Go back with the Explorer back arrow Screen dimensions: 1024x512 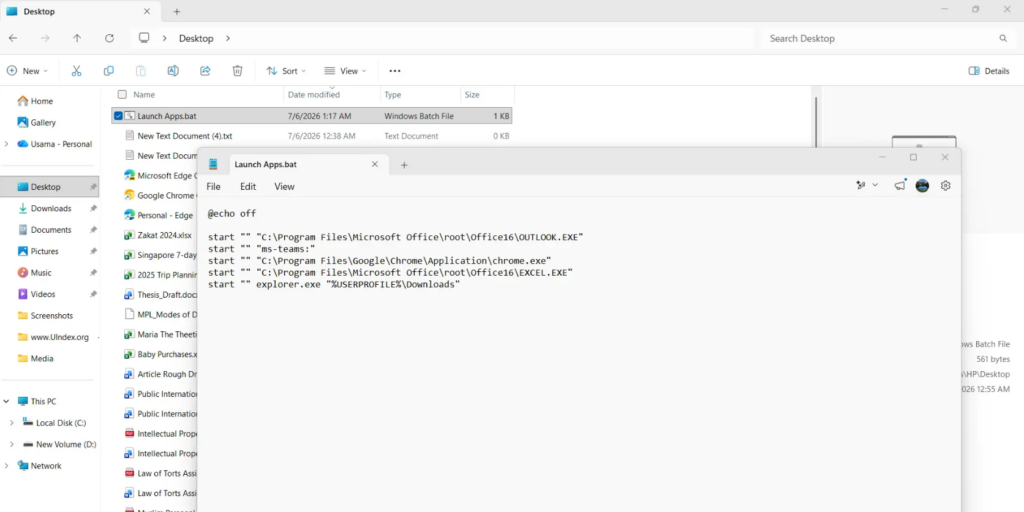(13, 39)
